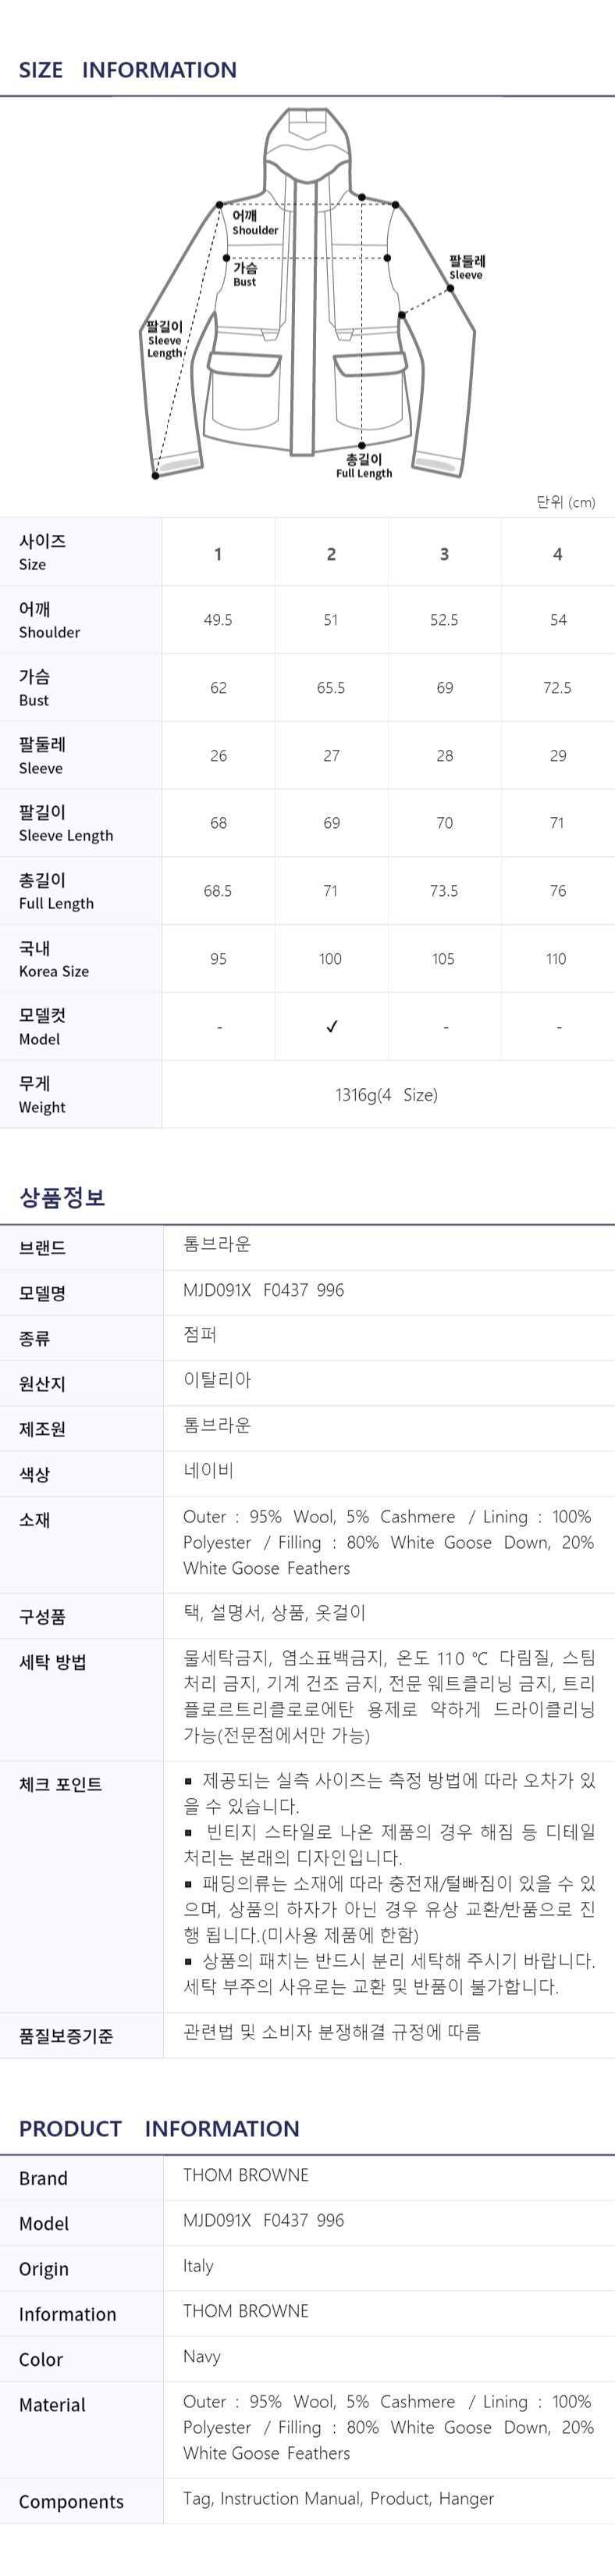The width and height of the screenshot is (615, 2576).
Task: Select the 어깨 Shoulder label on the jacket diagram
Action: click(255, 222)
